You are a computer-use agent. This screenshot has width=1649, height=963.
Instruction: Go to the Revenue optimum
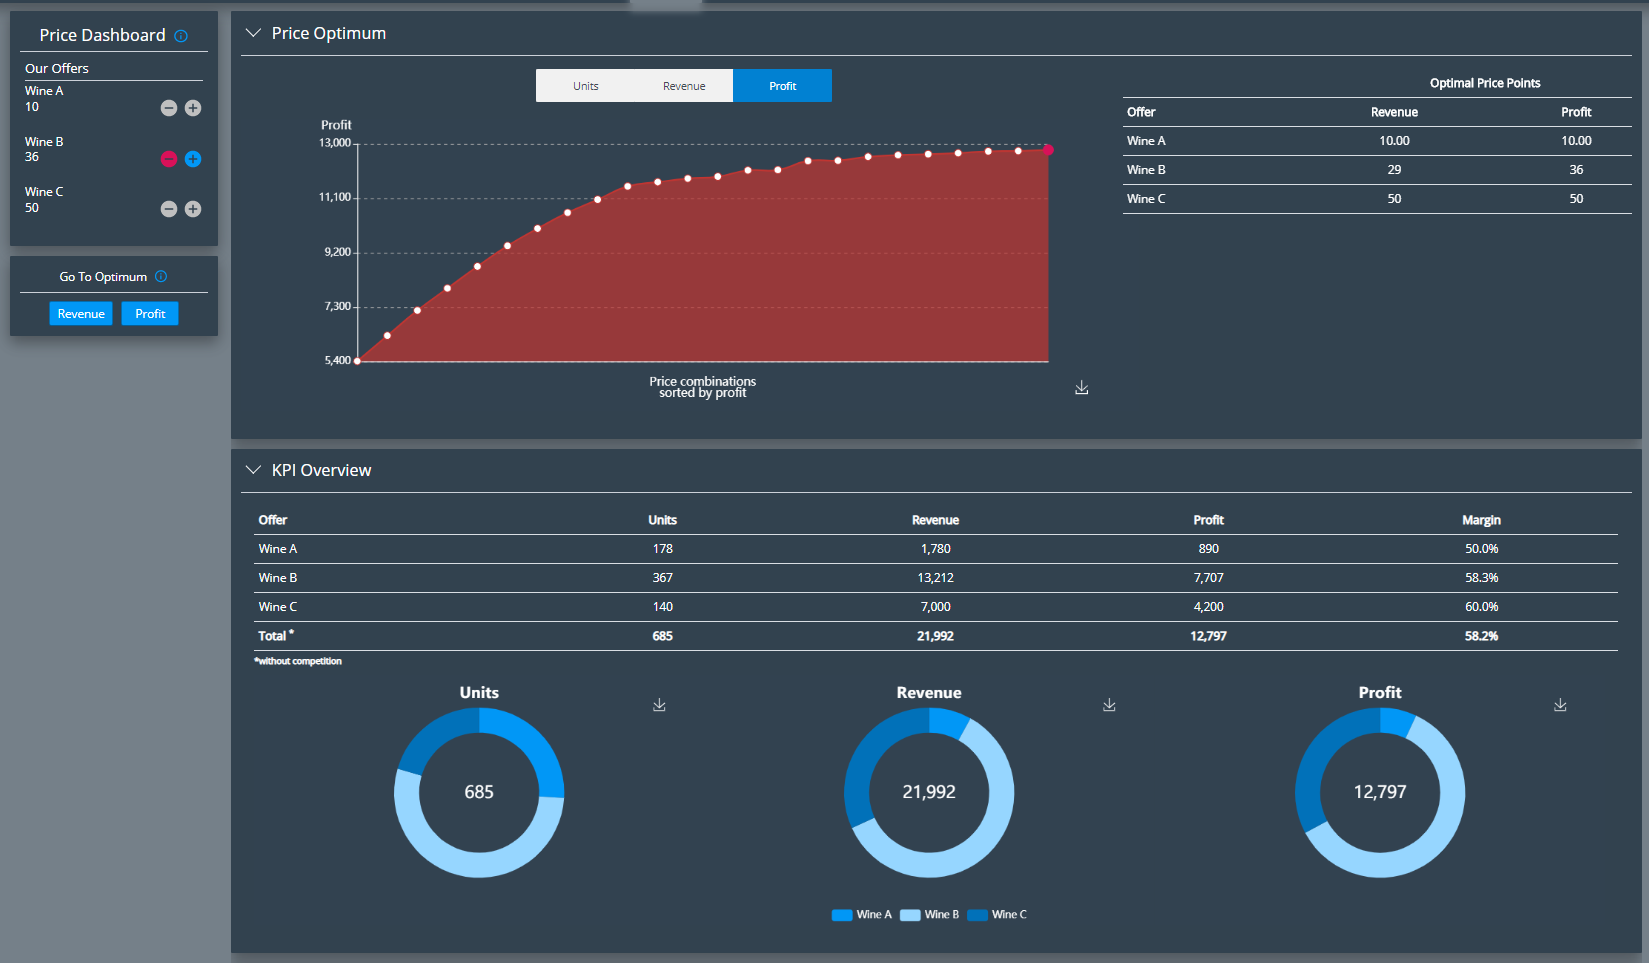tap(81, 314)
